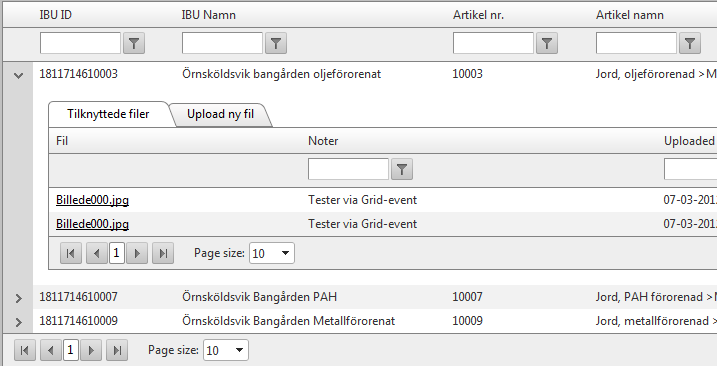
Task: Select first Tester via Grid-event note
Action: click(363, 200)
